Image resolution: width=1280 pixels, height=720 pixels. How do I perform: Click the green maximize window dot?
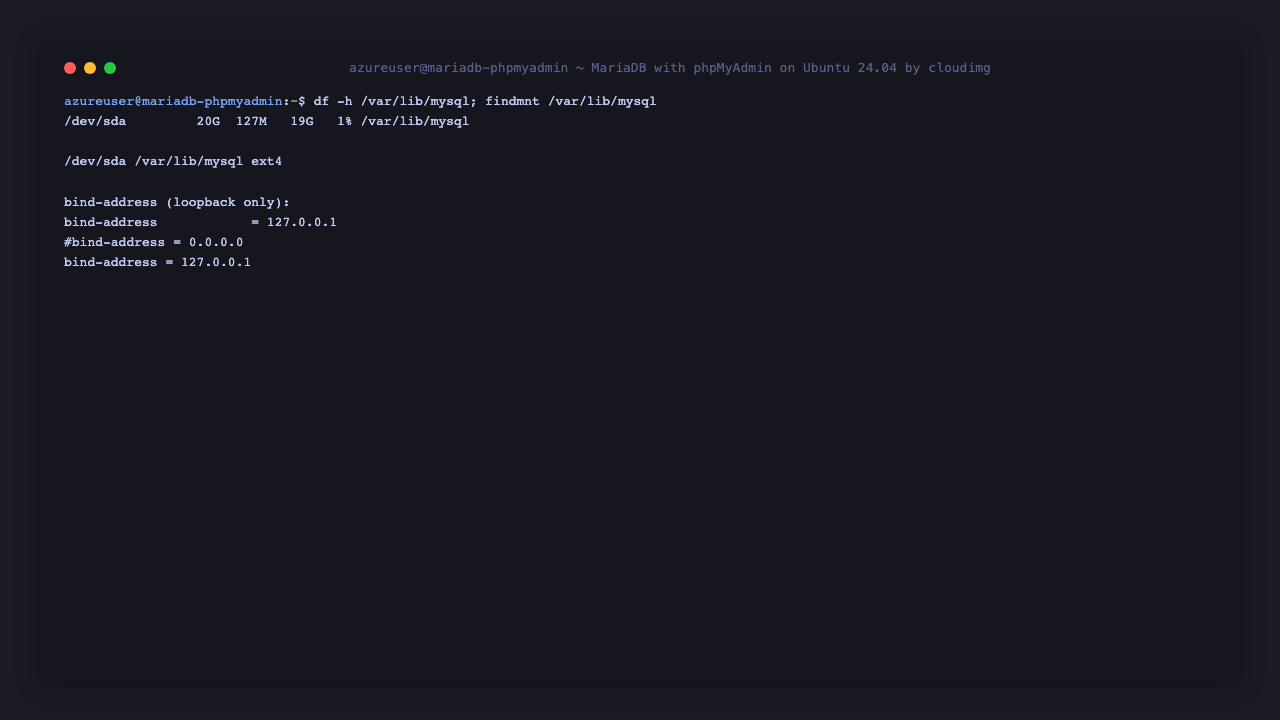110,68
